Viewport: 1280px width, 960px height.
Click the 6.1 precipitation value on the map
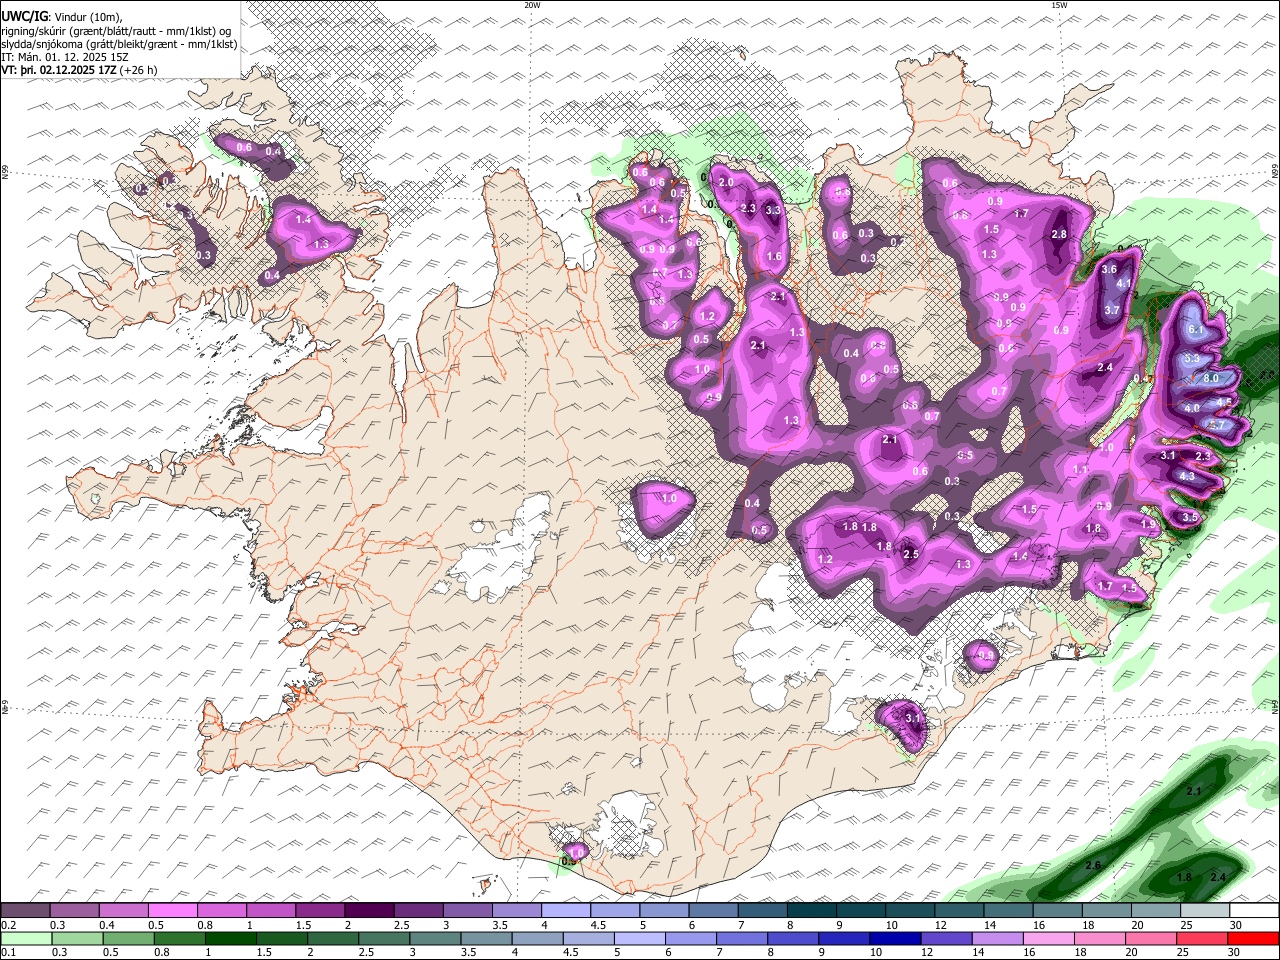(1195, 329)
